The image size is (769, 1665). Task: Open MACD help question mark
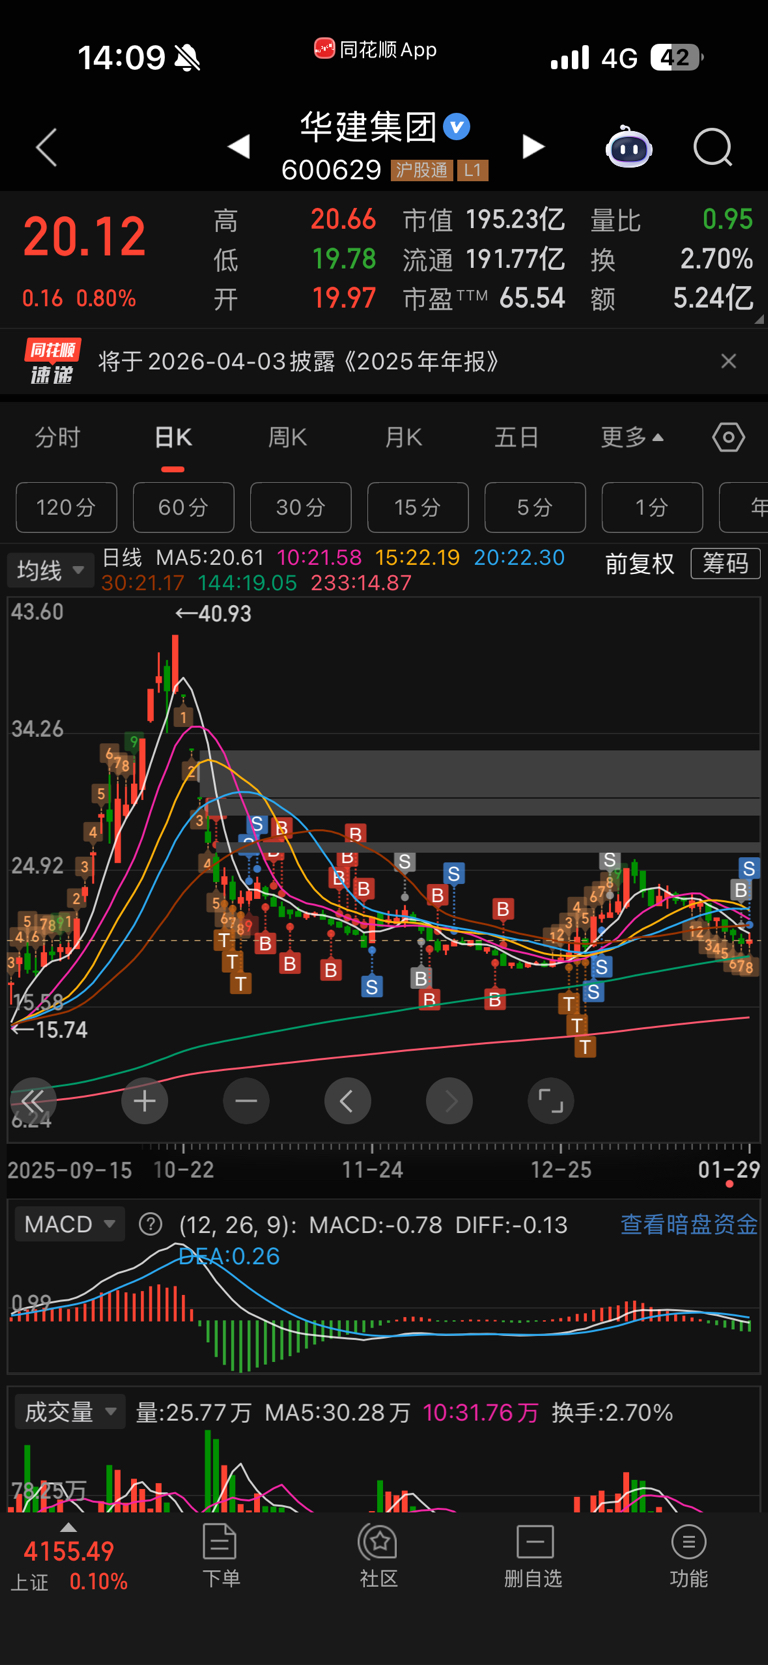tap(151, 1224)
